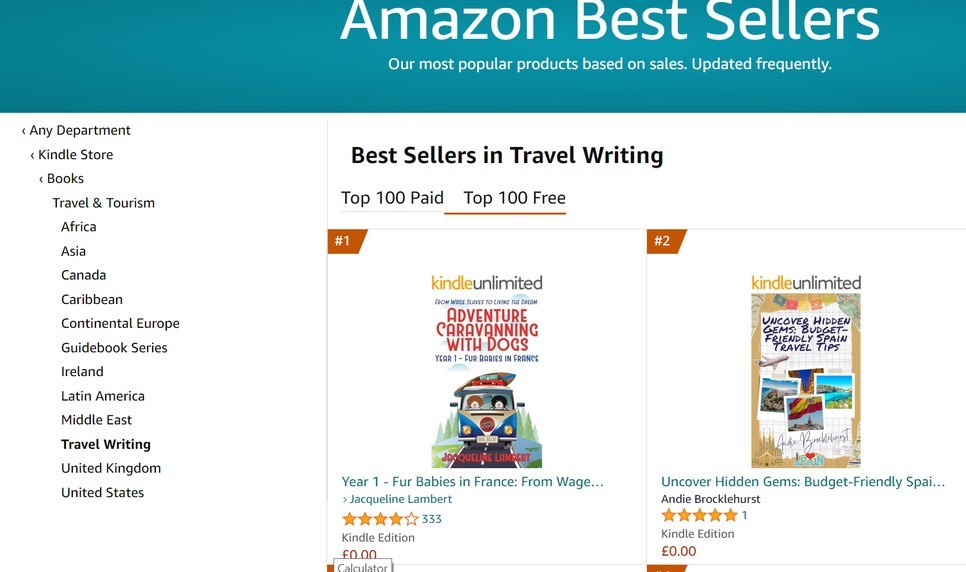Screen dimensions: 966x572
Task: Click the #2 rank badge
Action: click(x=663, y=241)
